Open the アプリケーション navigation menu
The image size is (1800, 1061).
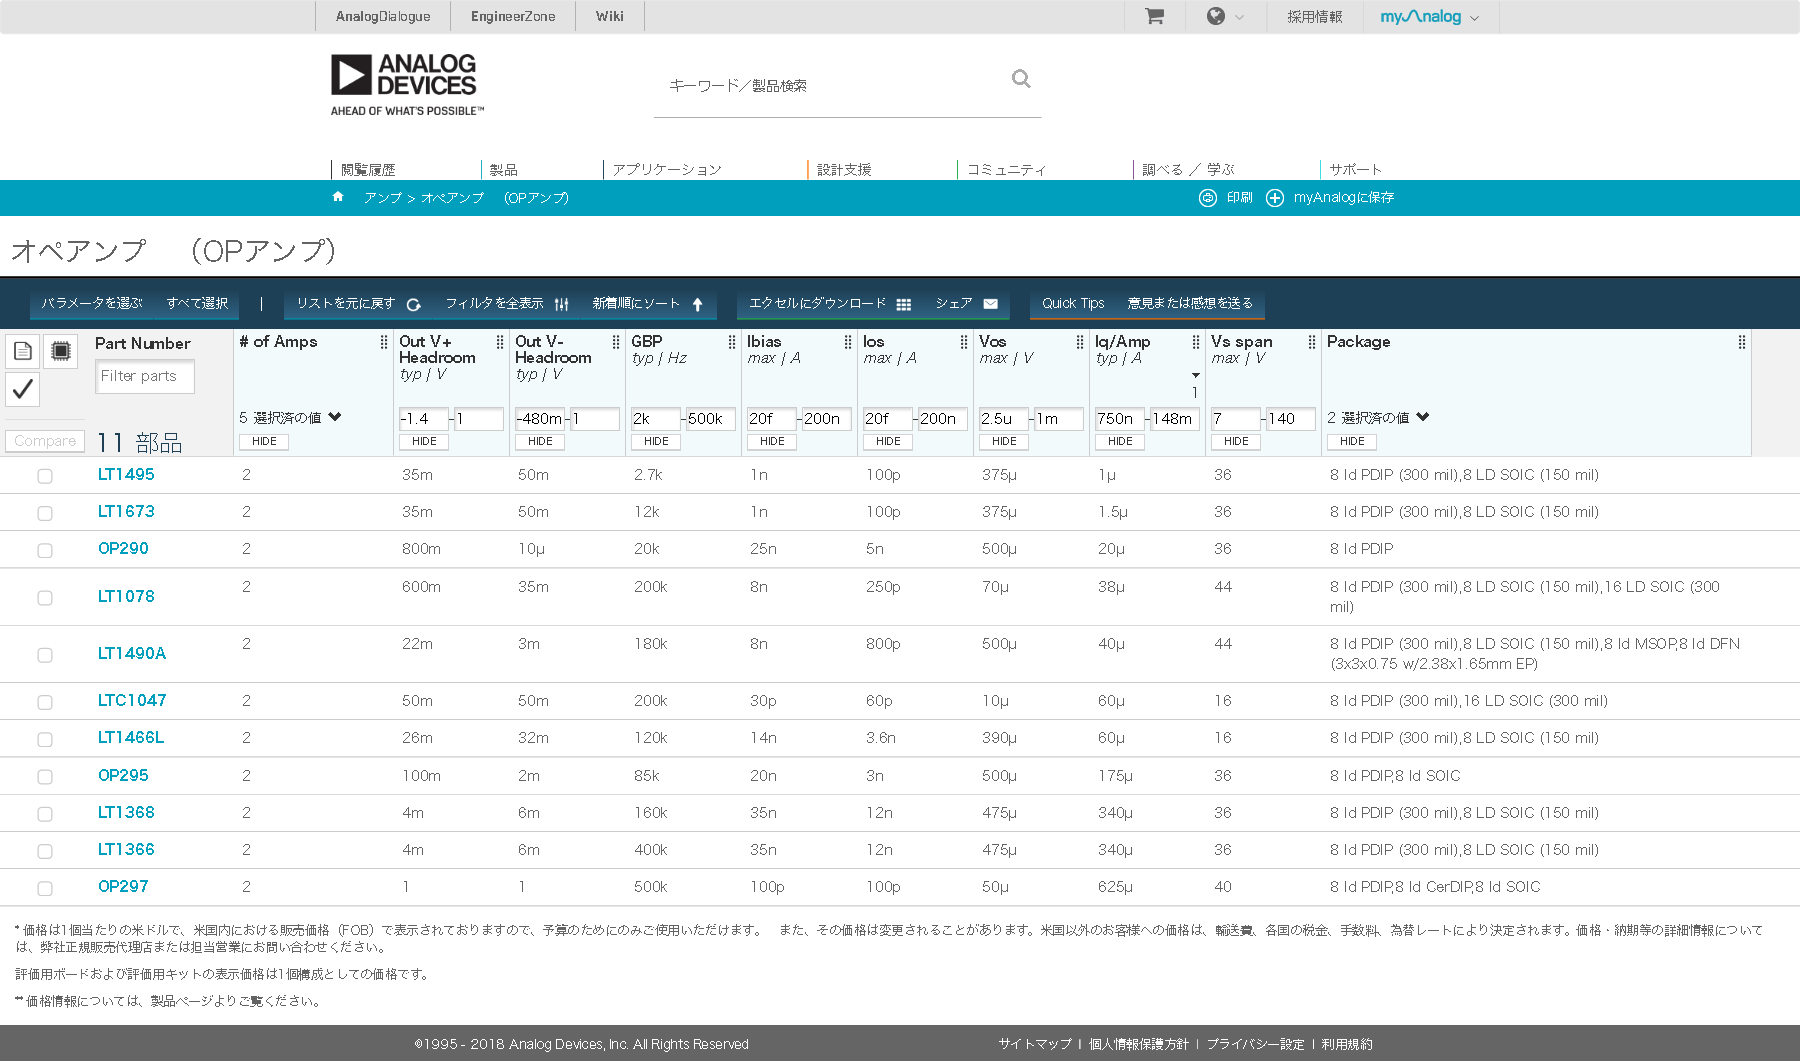click(667, 169)
